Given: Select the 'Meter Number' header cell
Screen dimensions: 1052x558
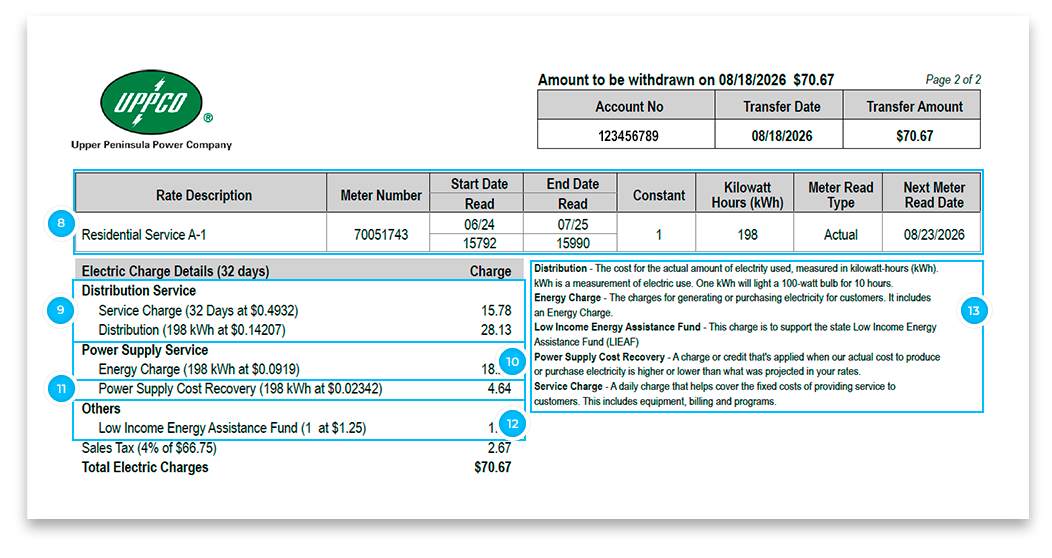Looking at the screenshot, I should pyautogui.click(x=380, y=195).
